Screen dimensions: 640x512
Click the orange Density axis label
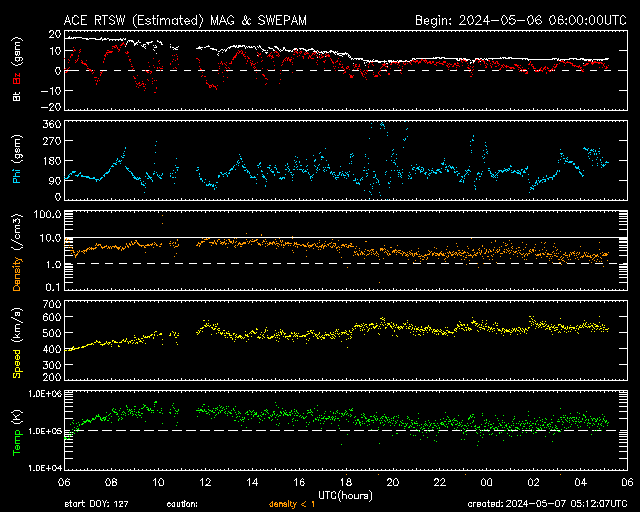pos(17,274)
